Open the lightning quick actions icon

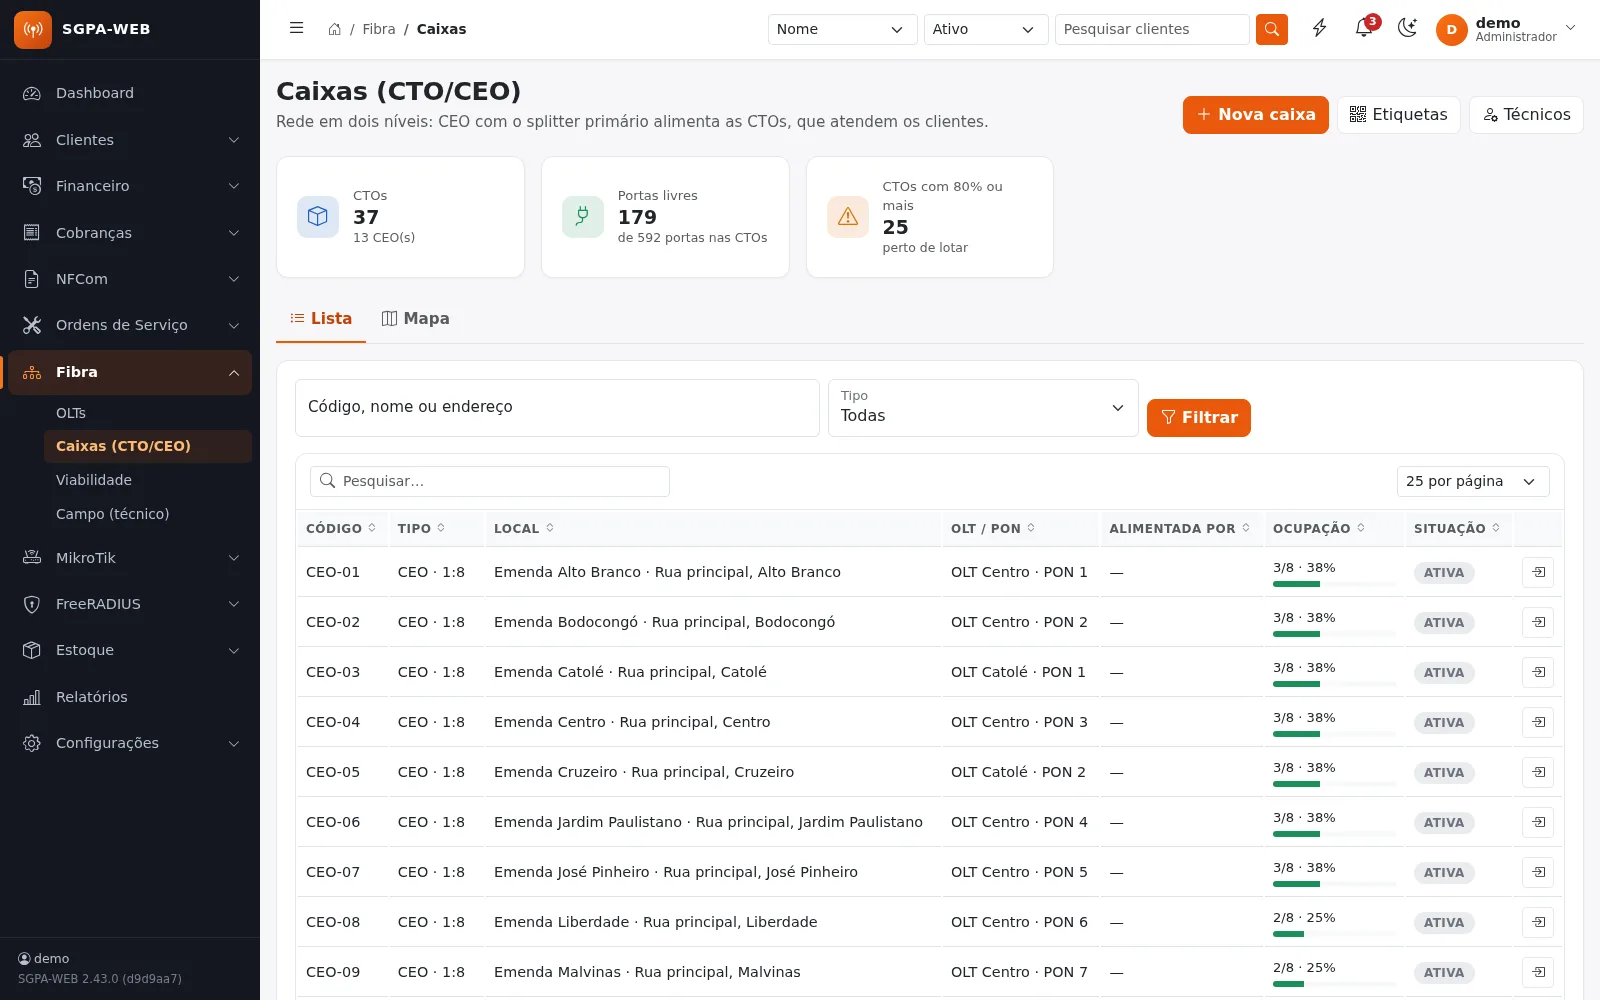click(x=1320, y=29)
